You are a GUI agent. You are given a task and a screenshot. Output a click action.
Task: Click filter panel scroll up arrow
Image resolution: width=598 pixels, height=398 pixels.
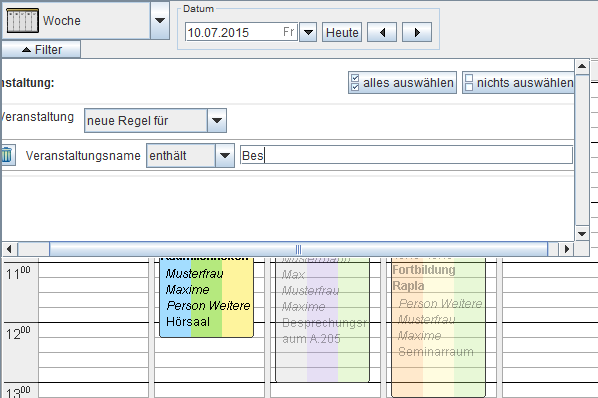click(582, 66)
